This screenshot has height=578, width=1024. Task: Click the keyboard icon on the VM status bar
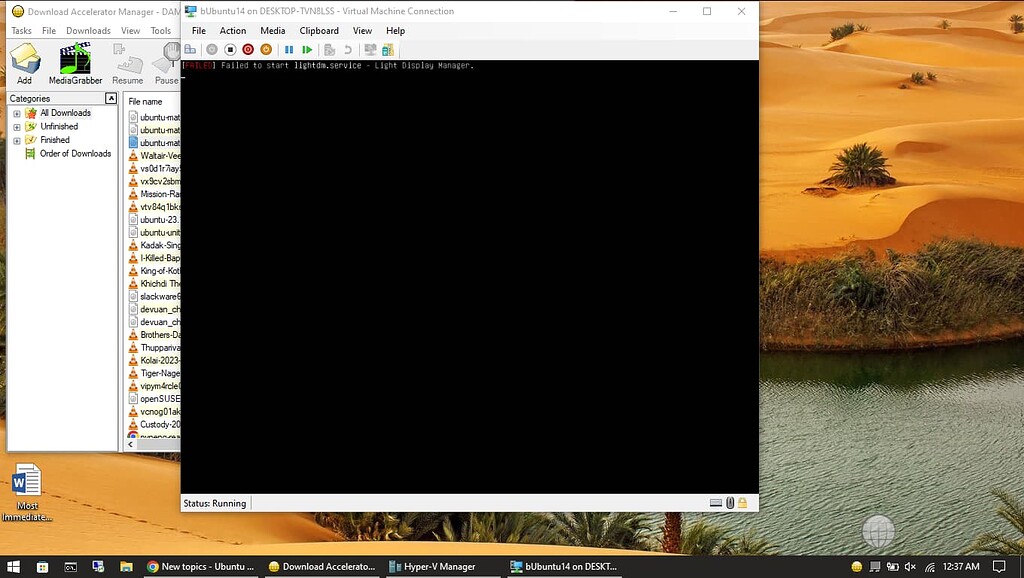(x=714, y=503)
